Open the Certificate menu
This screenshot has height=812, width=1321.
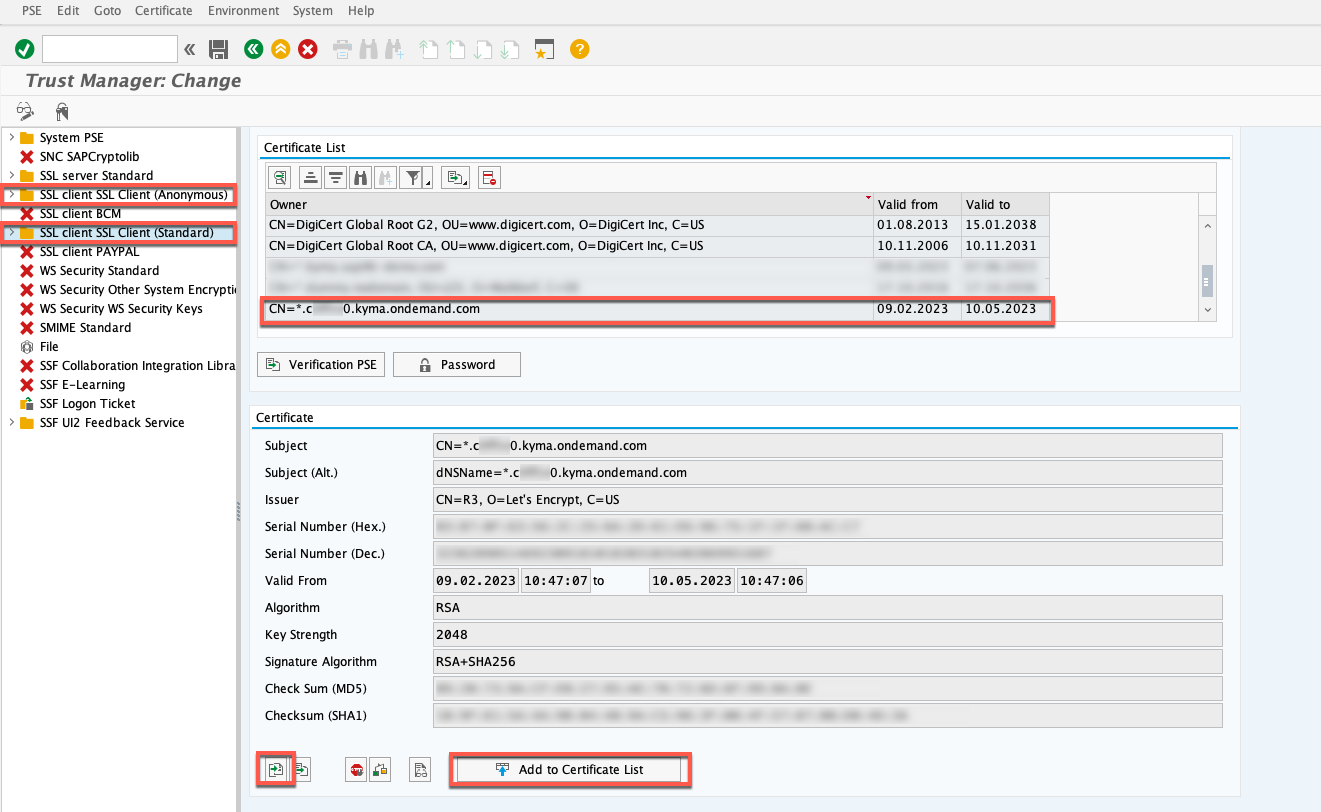coord(164,11)
